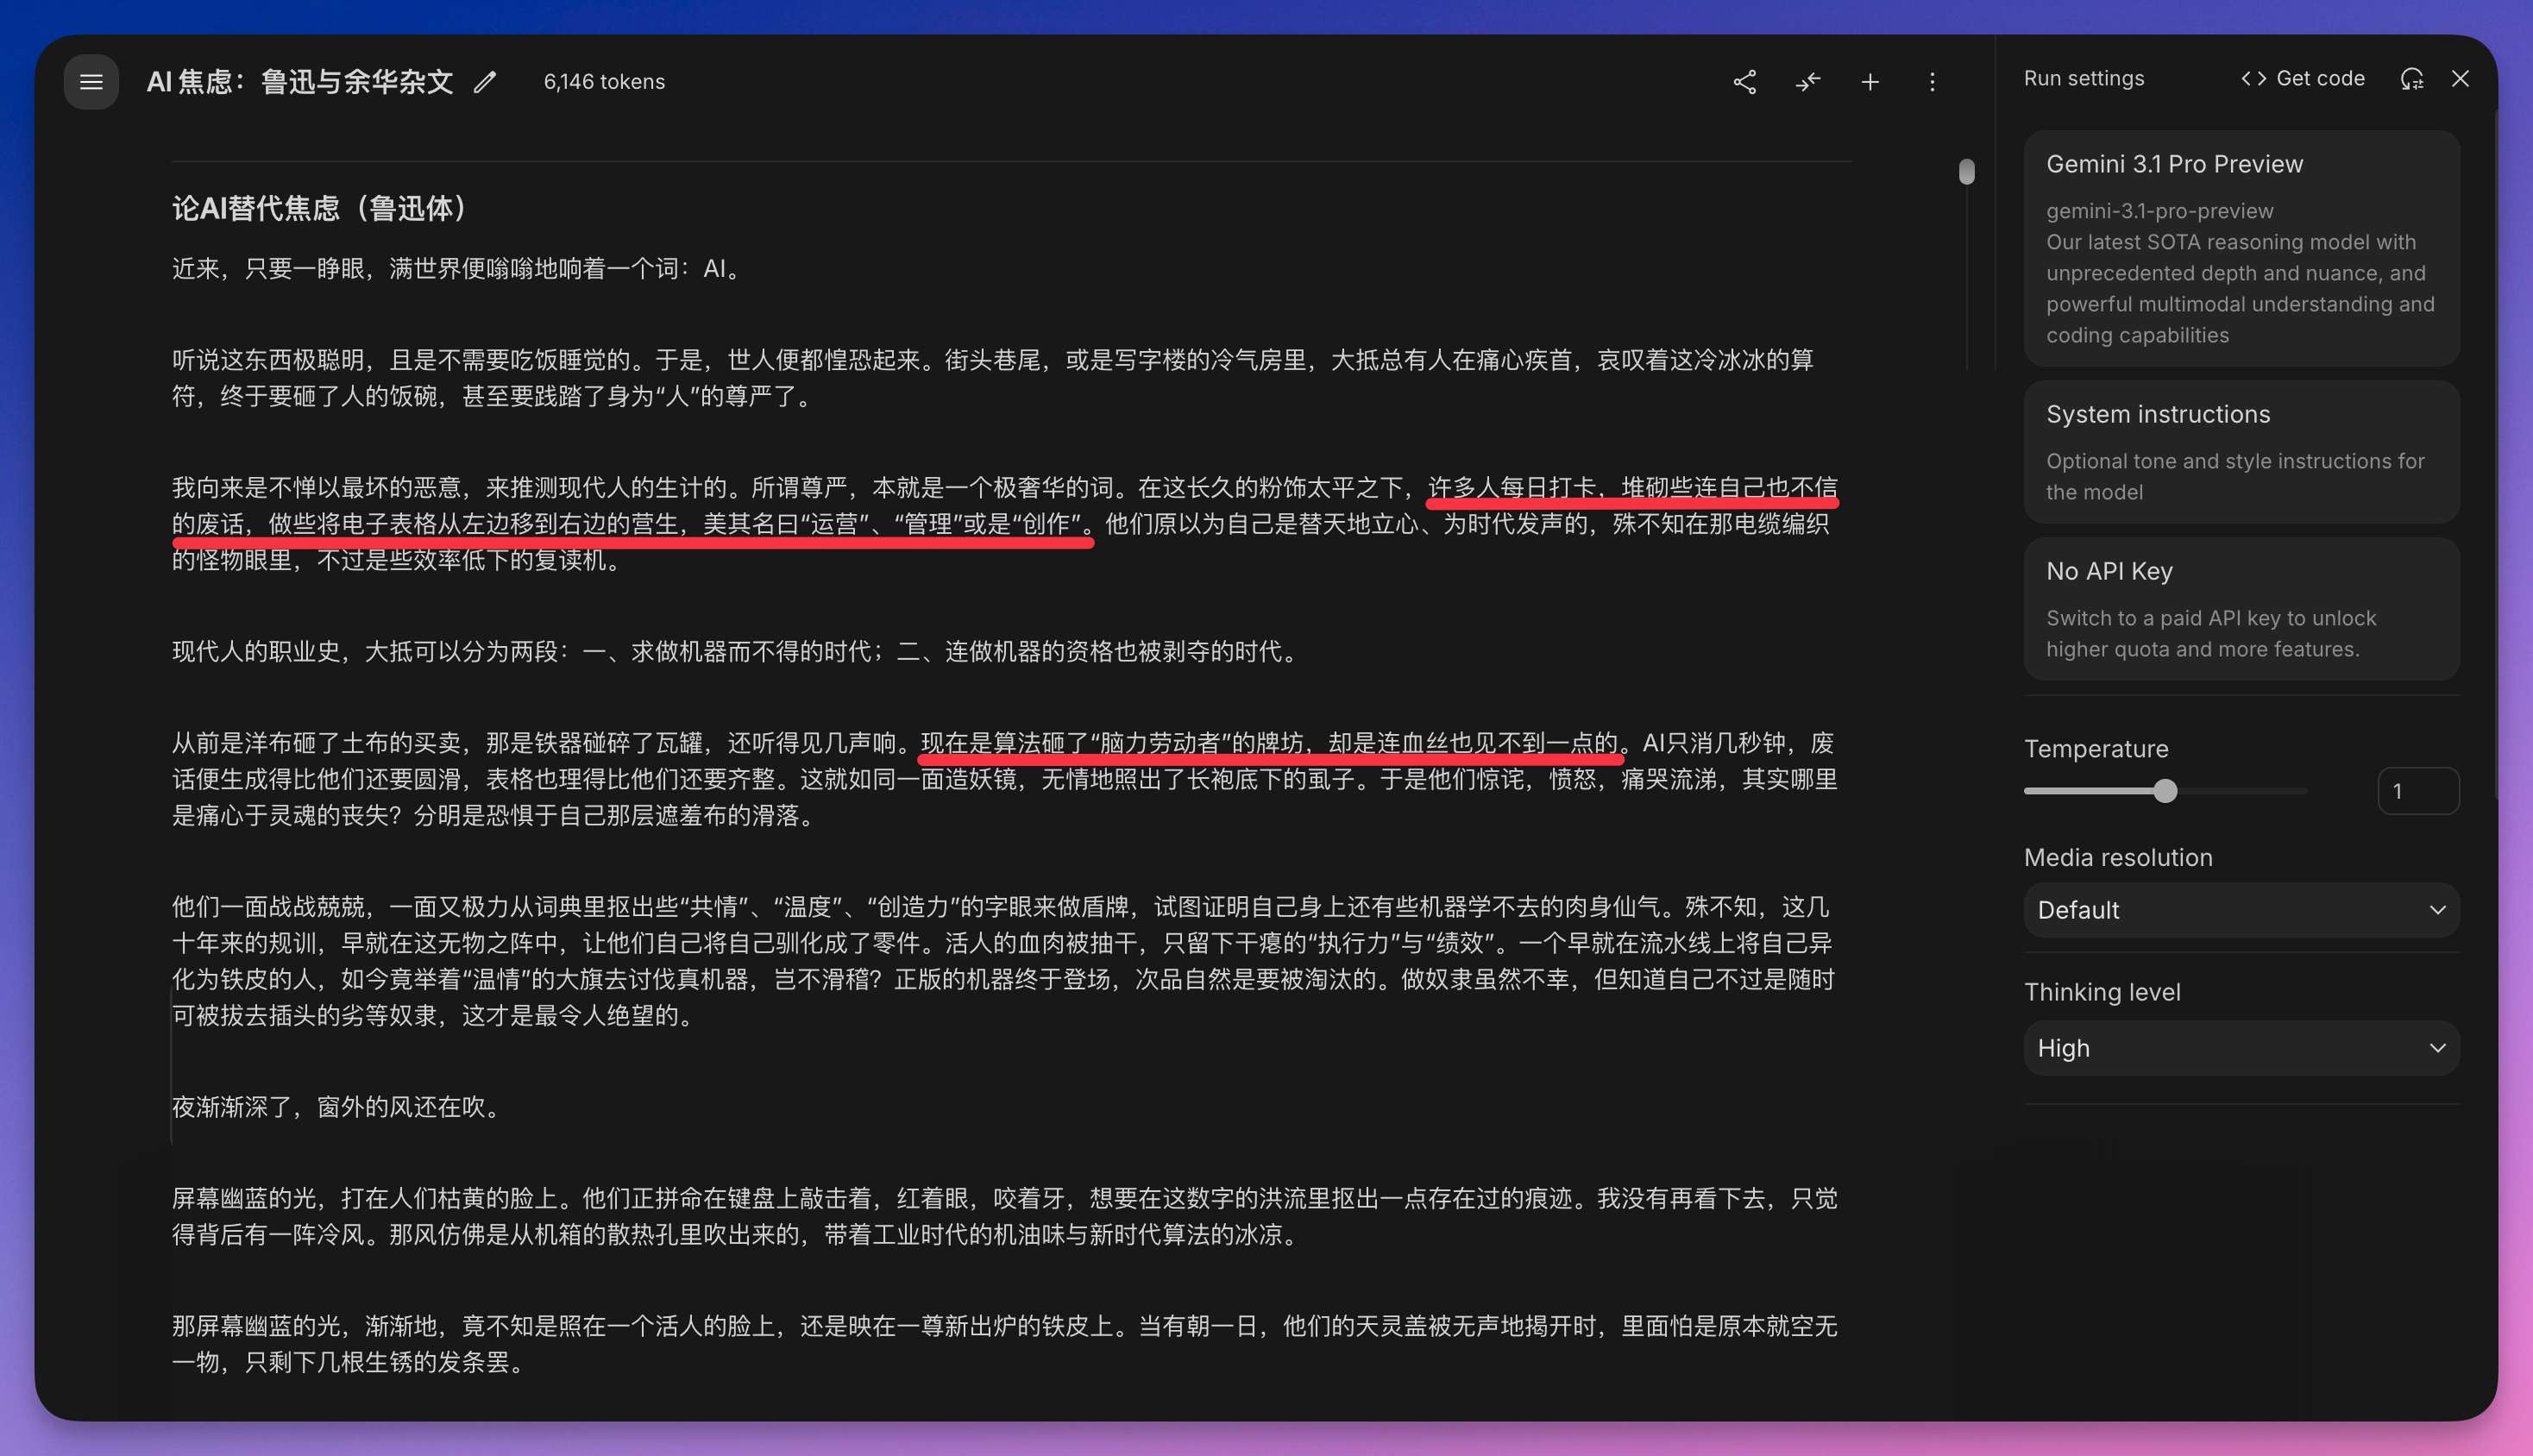
Task: Click the compare mode arrows icon
Action: point(1807,82)
